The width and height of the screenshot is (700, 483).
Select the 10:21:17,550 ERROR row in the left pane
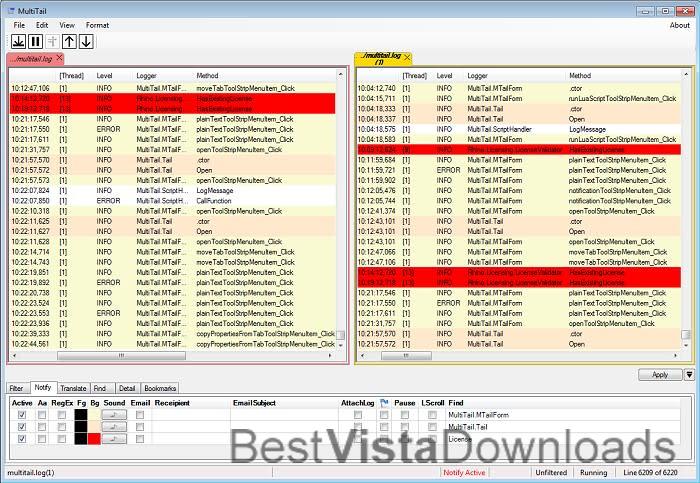tap(172, 129)
